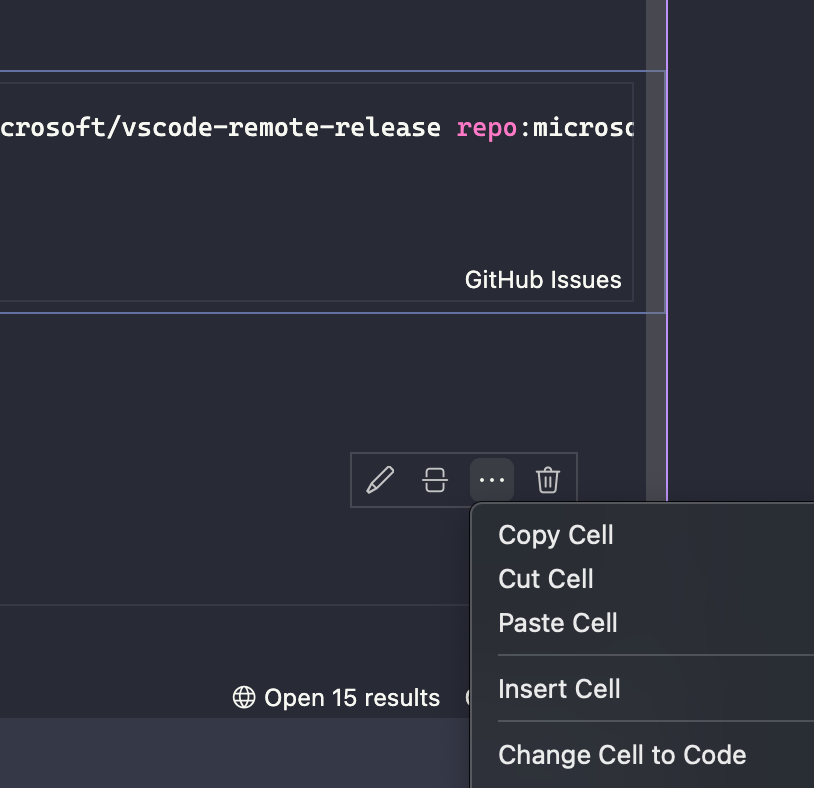
Task: Choose Insert Cell from the menu
Action: [559, 688]
